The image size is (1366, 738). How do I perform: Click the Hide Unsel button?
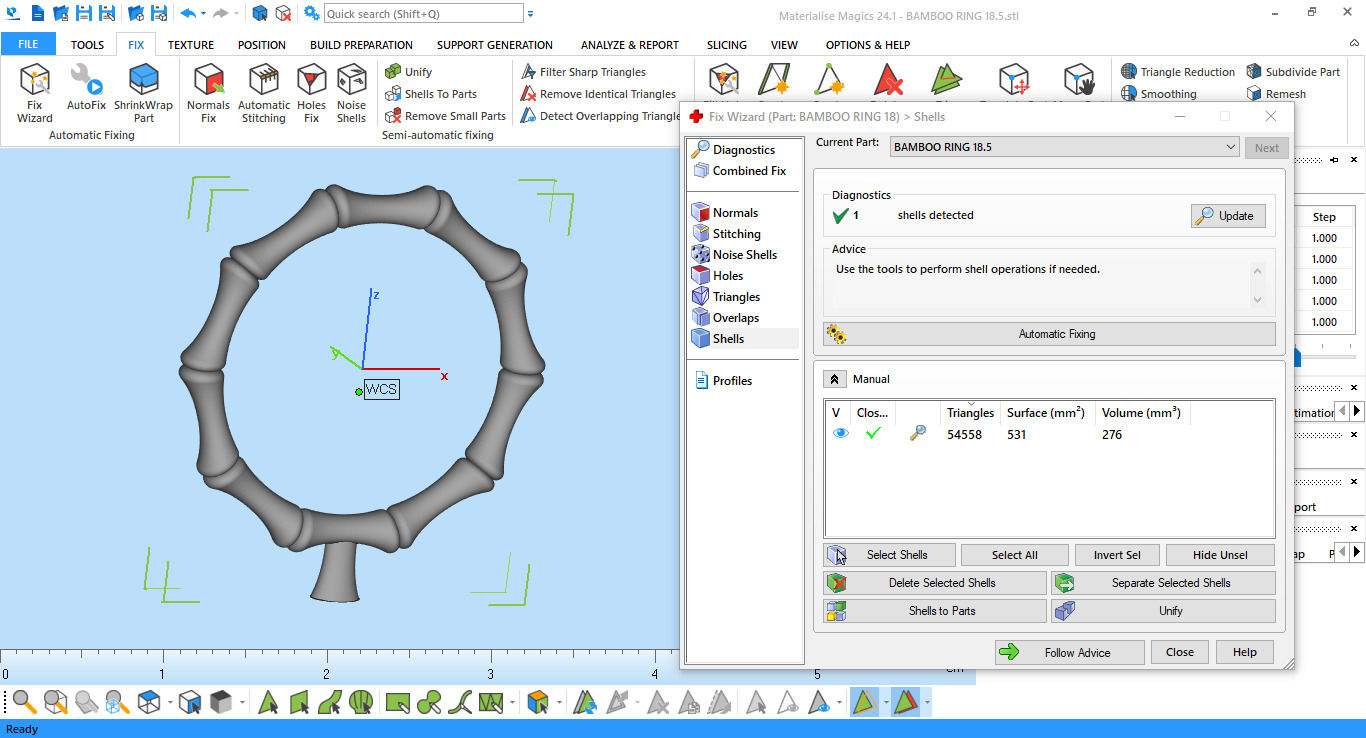tap(1220, 555)
